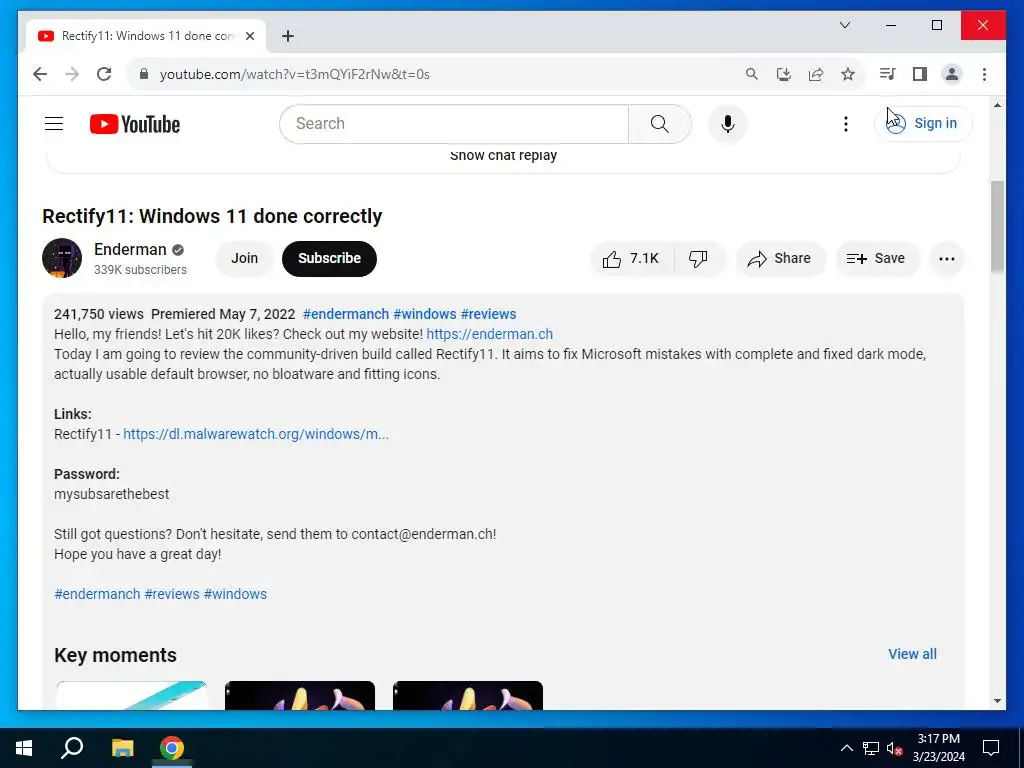Click the muted volume tray icon

(x=895, y=748)
